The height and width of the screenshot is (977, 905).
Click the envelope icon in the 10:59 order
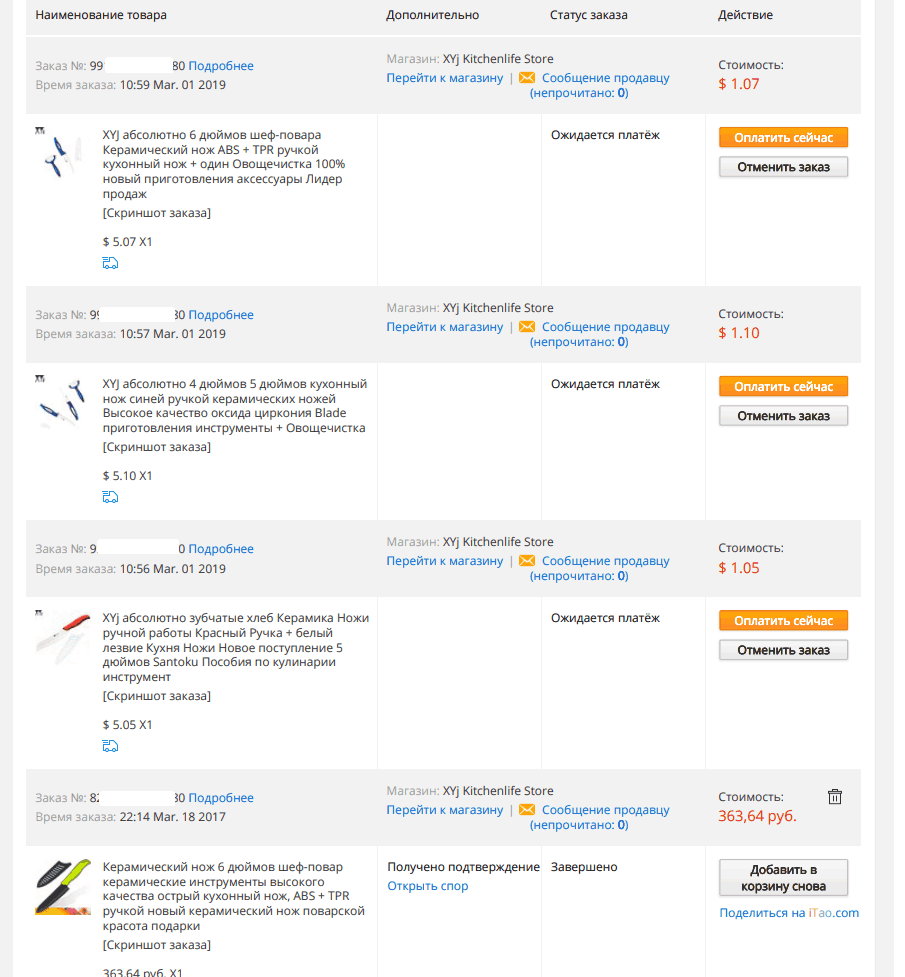[527, 78]
